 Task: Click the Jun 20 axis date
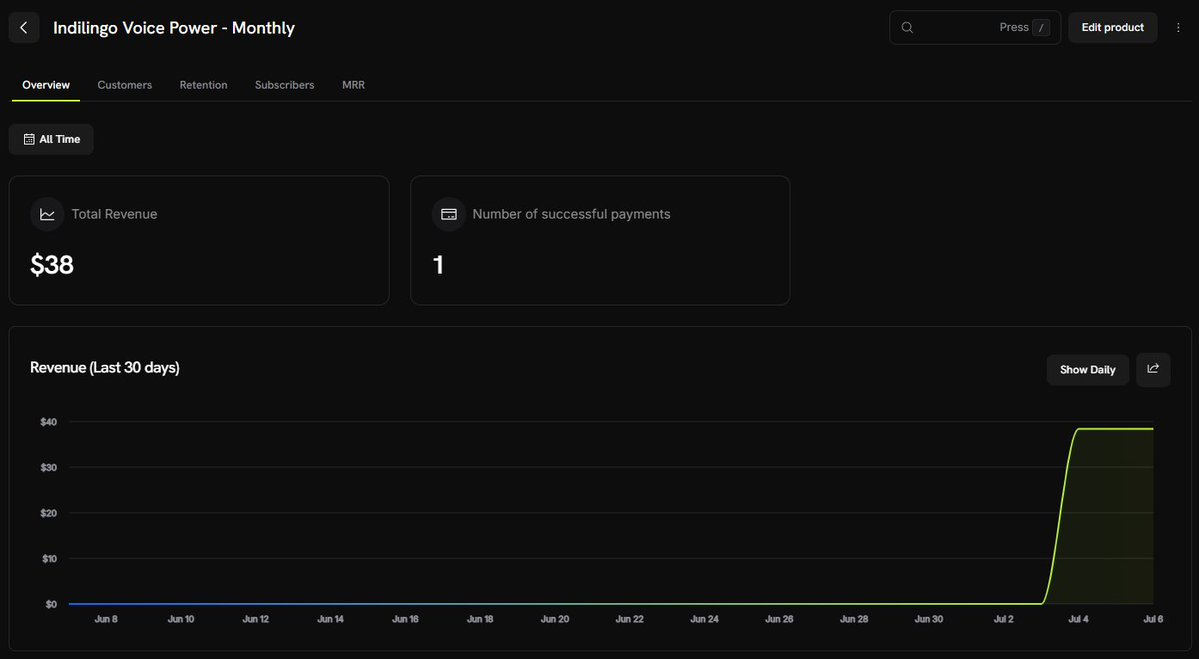click(x=555, y=619)
